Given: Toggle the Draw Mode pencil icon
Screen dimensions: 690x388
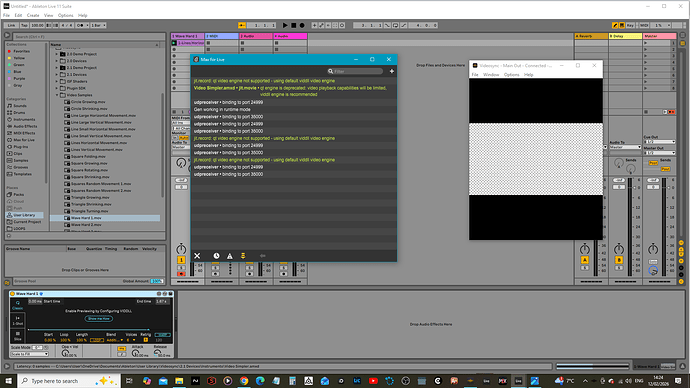Looking at the screenshot, I should (x=615, y=26).
